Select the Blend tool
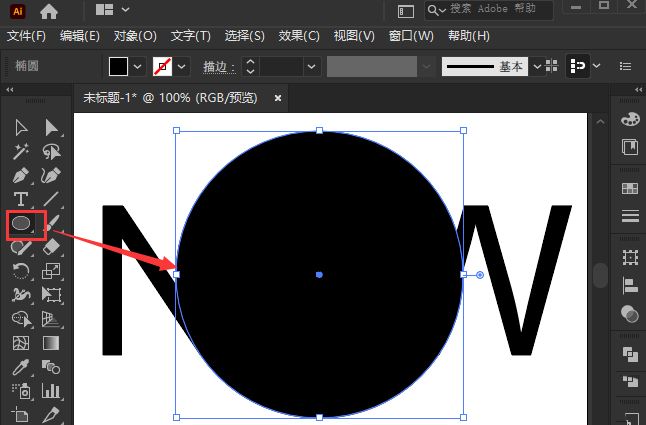This screenshot has width=646, height=425. [x=51, y=367]
